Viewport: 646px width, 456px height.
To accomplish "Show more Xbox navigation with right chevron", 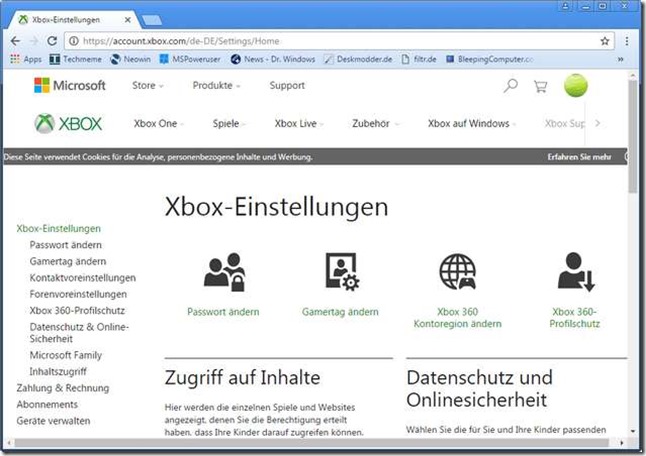I will click(597, 123).
